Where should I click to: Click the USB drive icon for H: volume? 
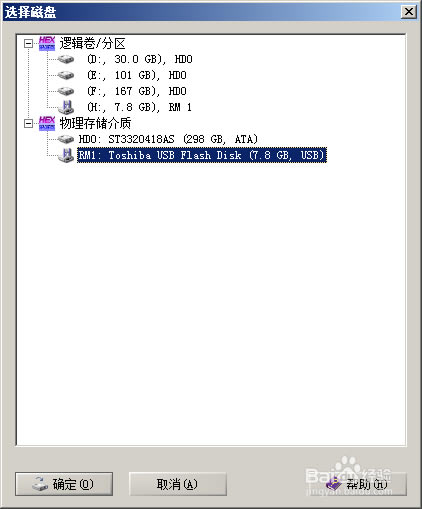tap(66, 107)
